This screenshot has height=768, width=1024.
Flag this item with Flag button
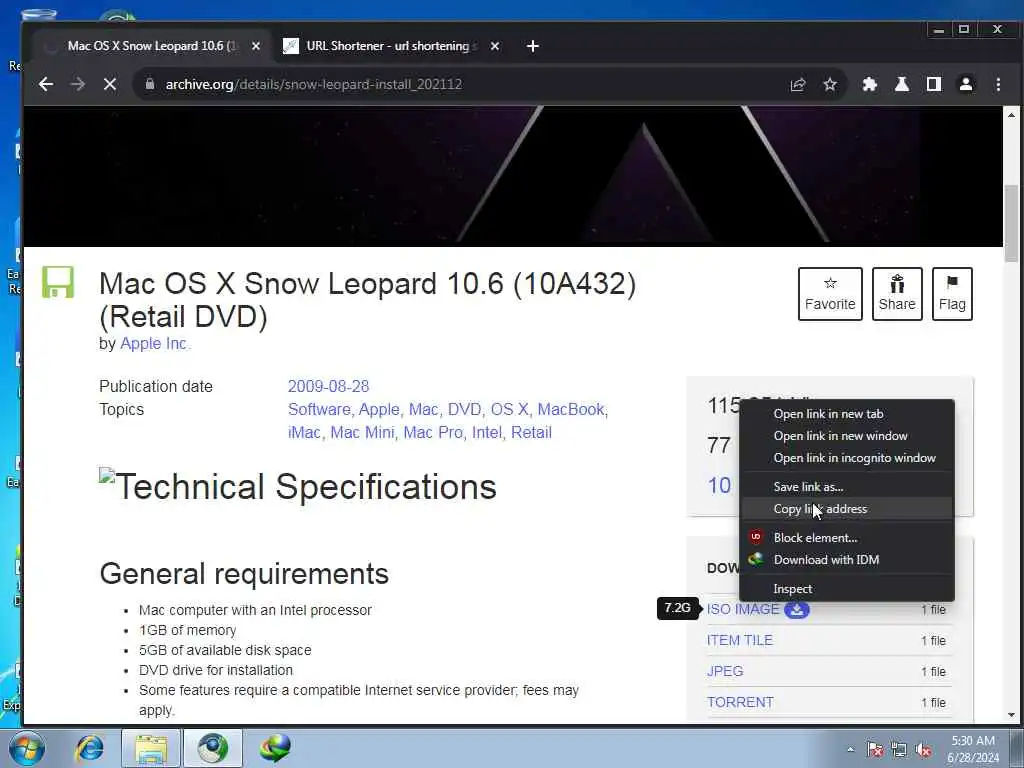pyautogui.click(x=952, y=294)
